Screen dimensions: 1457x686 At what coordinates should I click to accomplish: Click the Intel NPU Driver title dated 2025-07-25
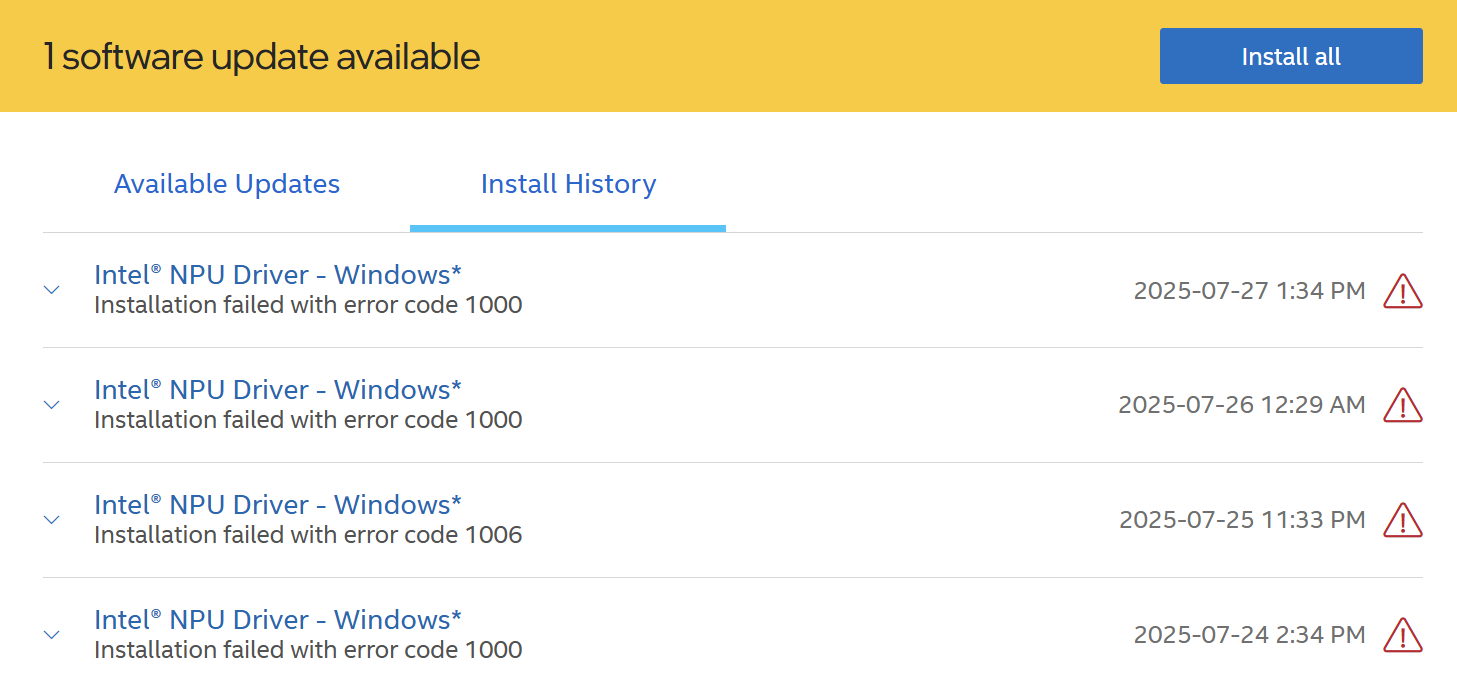point(277,504)
